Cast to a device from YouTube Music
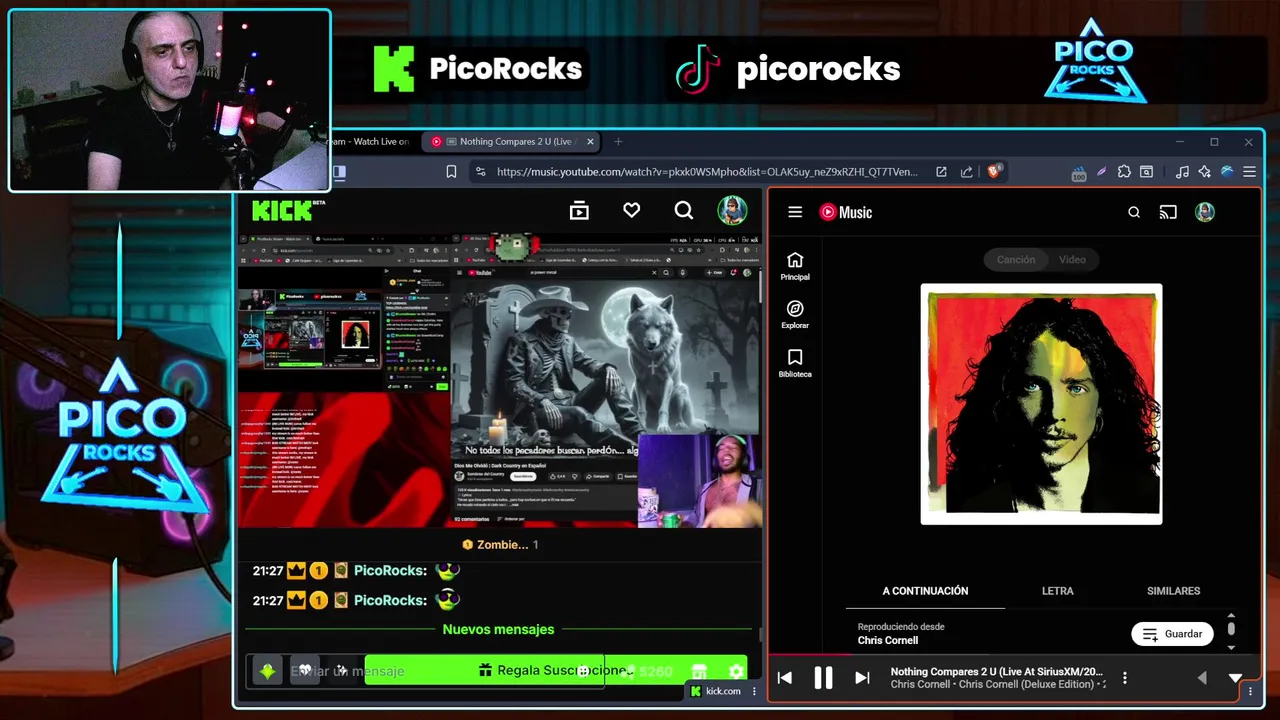Viewport: 1280px width, 720px height. point(1168,212)
